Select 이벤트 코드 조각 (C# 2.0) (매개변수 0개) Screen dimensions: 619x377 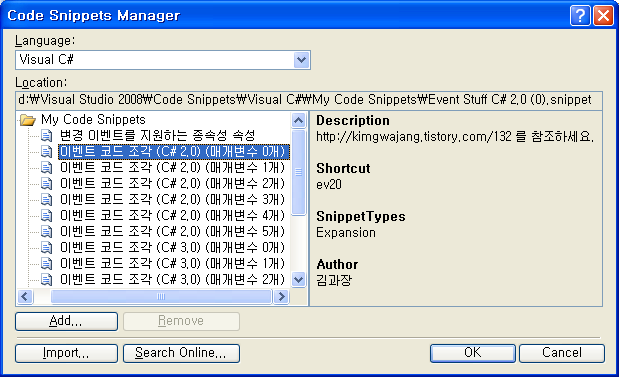(174, 152)
